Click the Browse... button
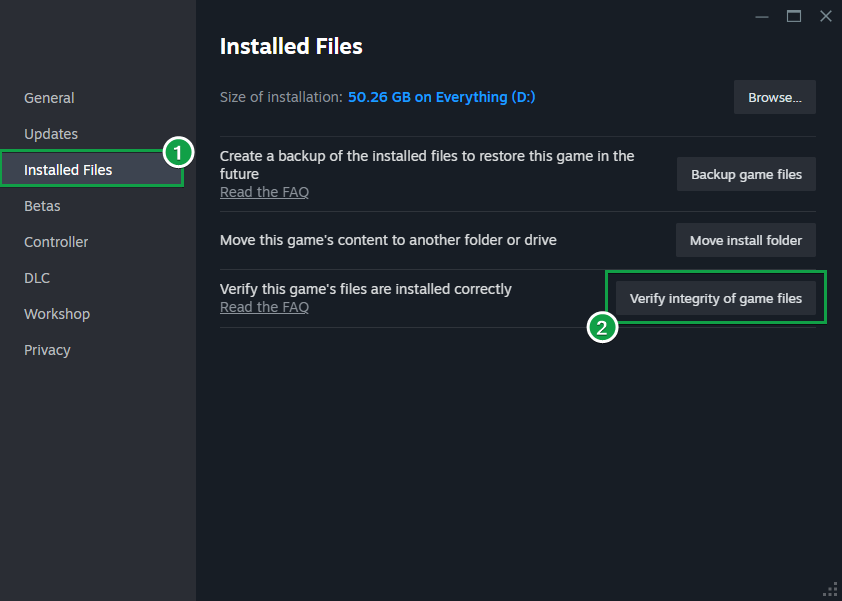This screenshot has width=842, height=601. pos(775,98)
